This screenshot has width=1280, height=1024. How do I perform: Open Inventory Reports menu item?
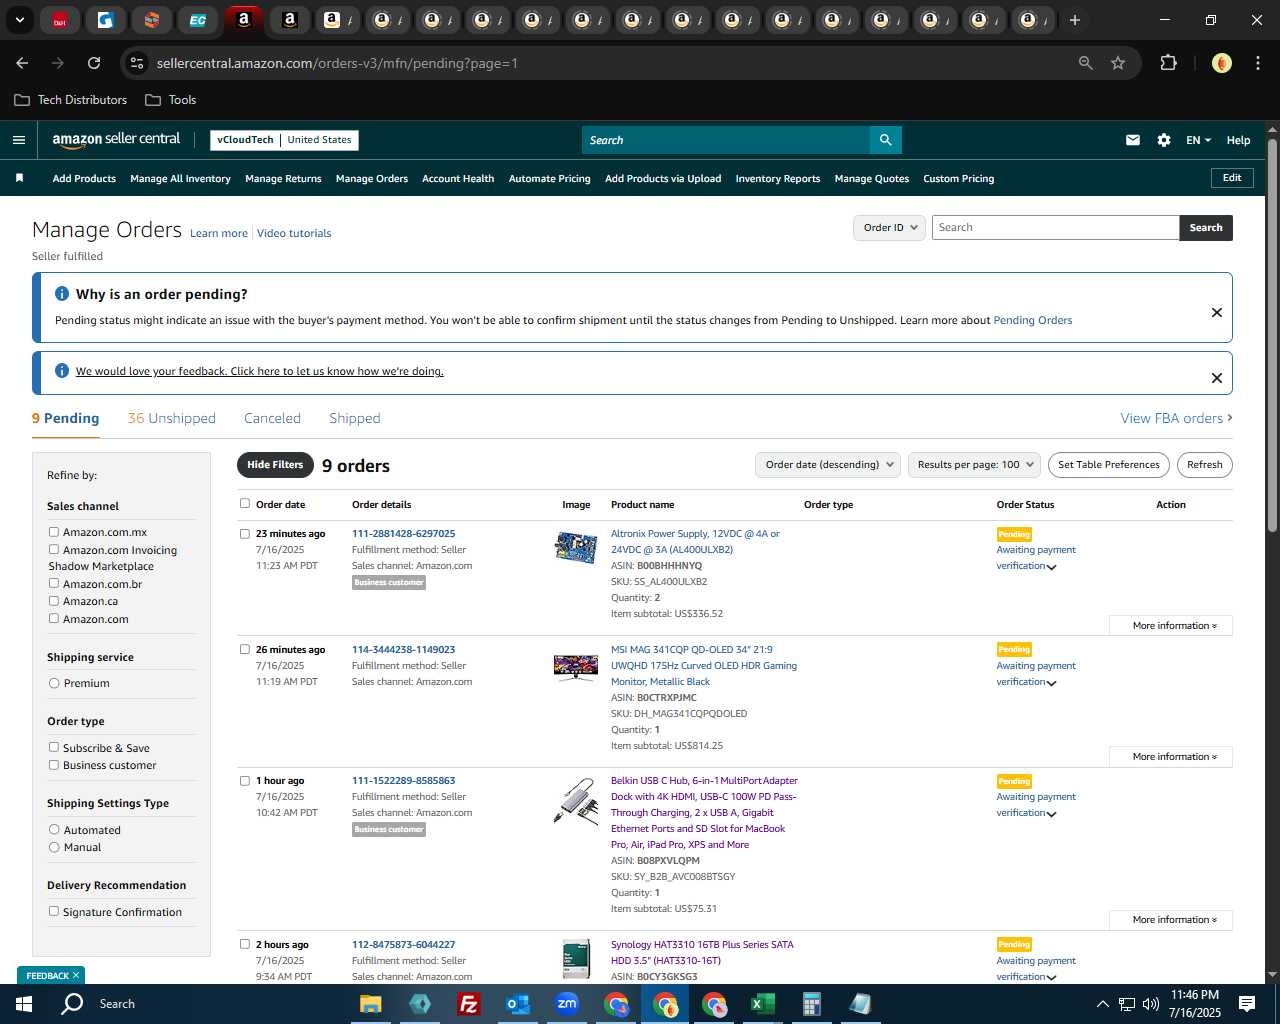tap(778, 179)
